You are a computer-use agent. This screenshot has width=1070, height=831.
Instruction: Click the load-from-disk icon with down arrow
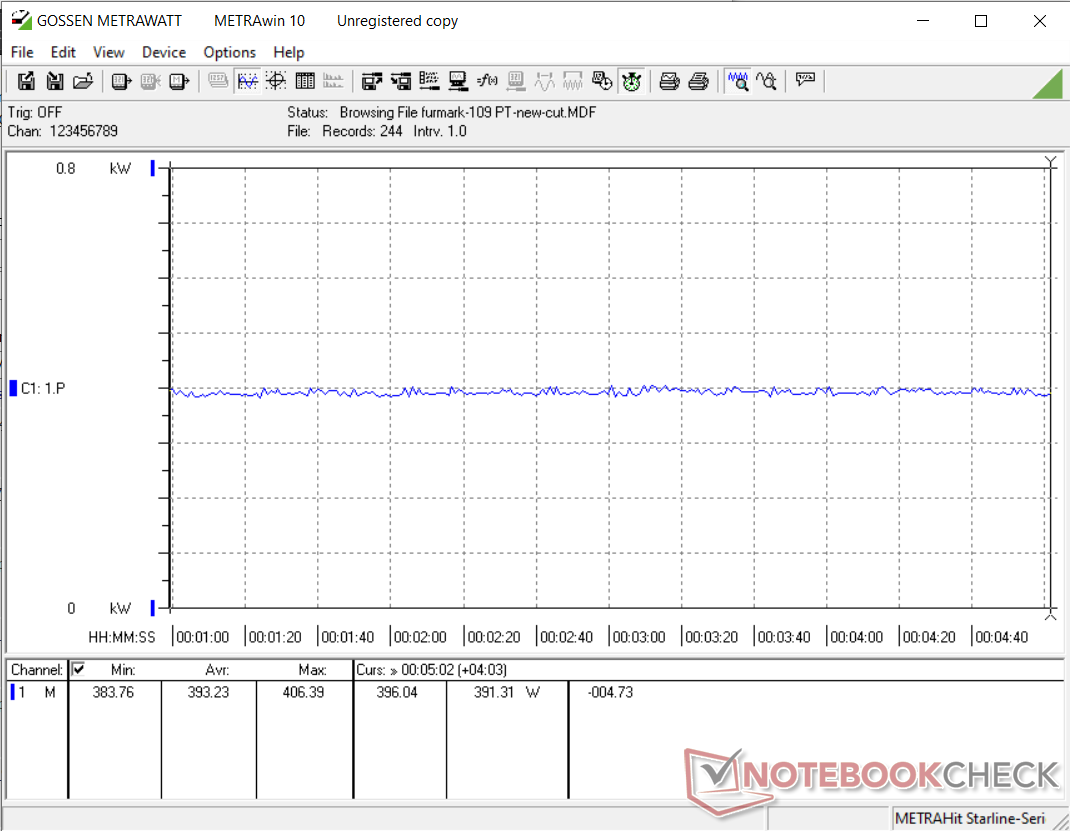coord(55,81)
